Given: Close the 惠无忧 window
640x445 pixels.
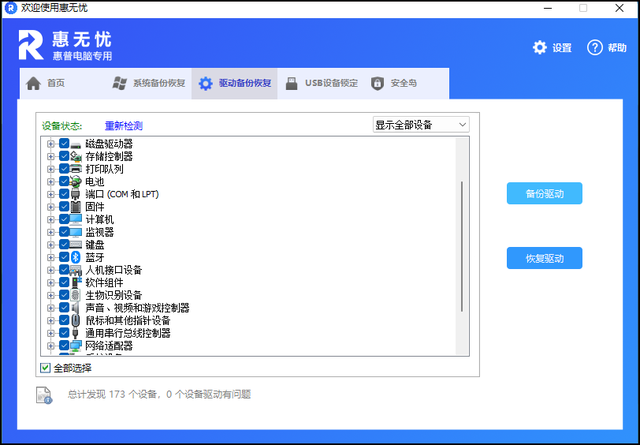Looking at the screenshot, I should click(x=619, y=8).
